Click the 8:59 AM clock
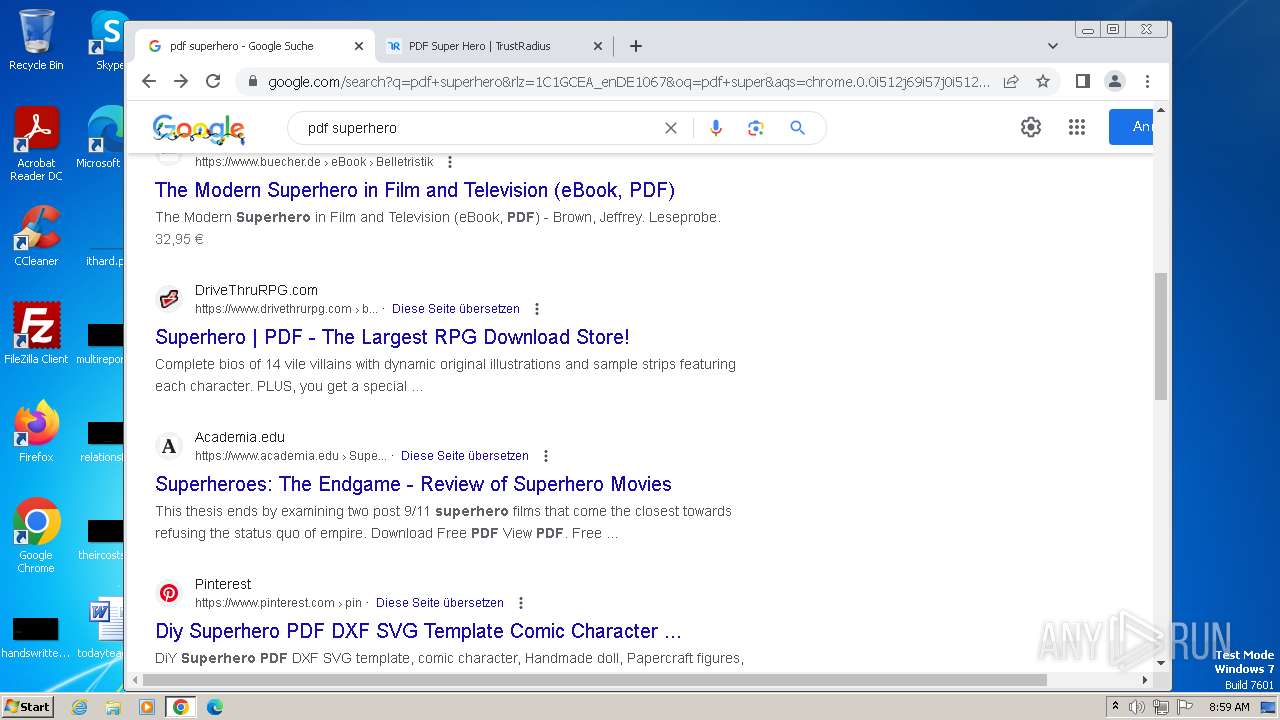Image resolution: width=1280 pixels, height=720 pixels. coord(1229,707)
